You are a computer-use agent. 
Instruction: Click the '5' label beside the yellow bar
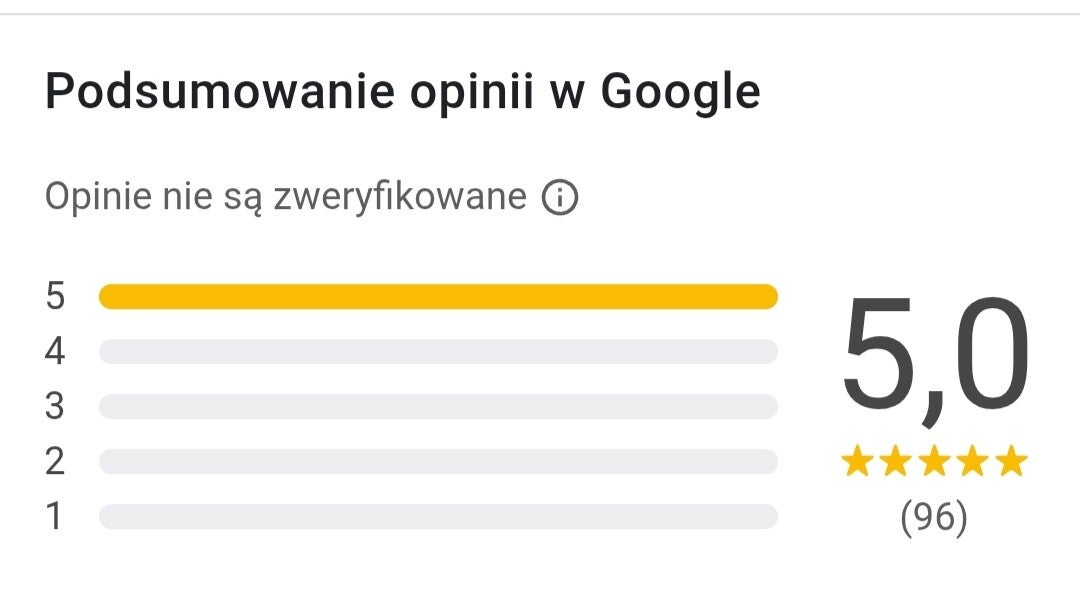55,297
